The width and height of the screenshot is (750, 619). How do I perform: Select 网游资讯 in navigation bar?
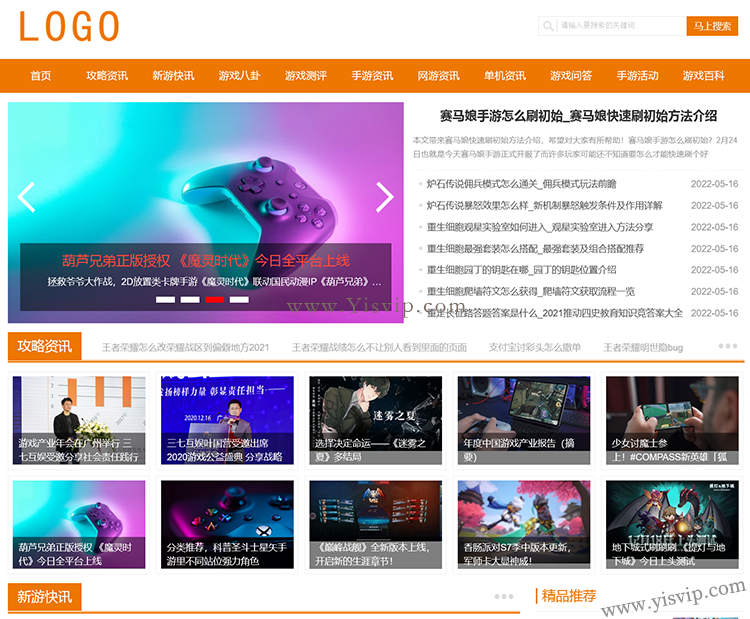tap(439, 76)
